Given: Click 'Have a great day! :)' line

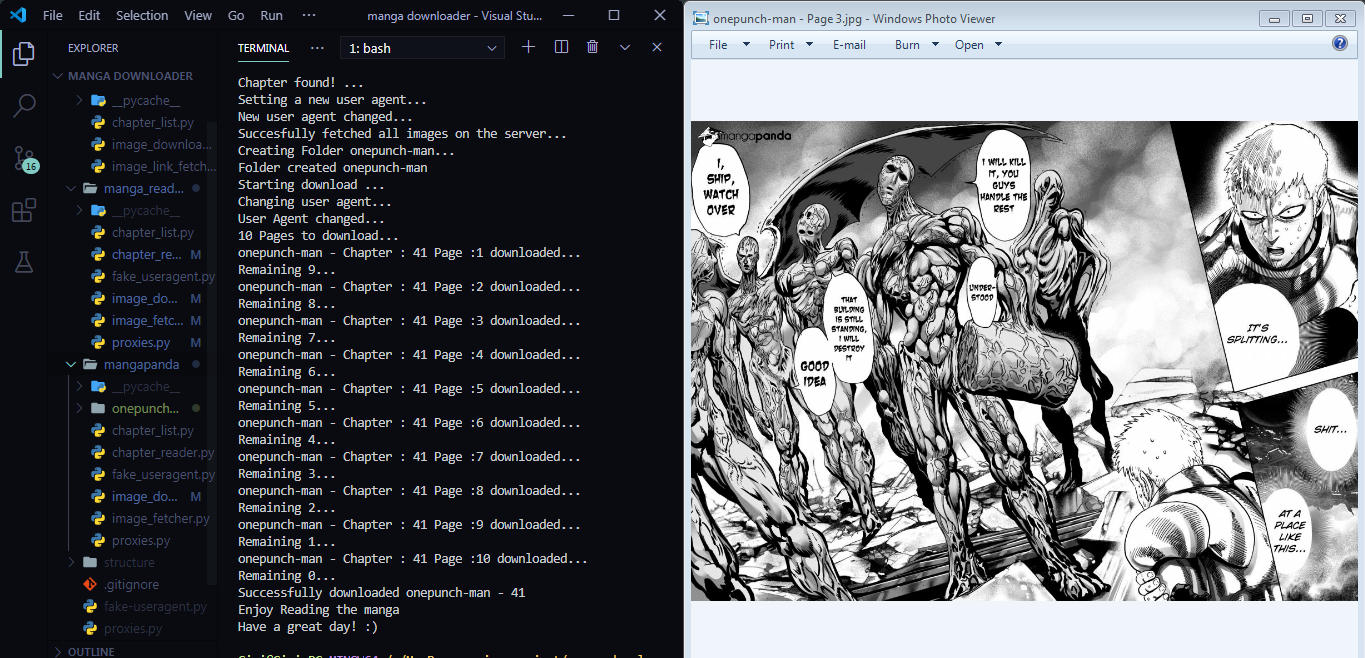Looking at the screenshot, I should 308,627.
